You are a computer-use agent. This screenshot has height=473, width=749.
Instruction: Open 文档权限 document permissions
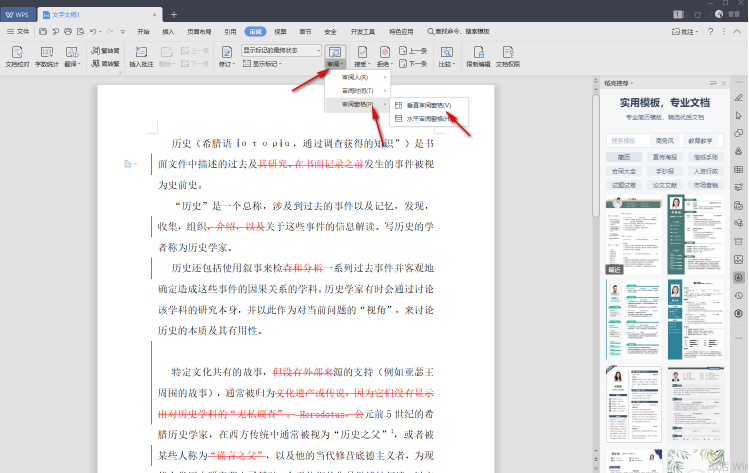(x=507, y=53)
